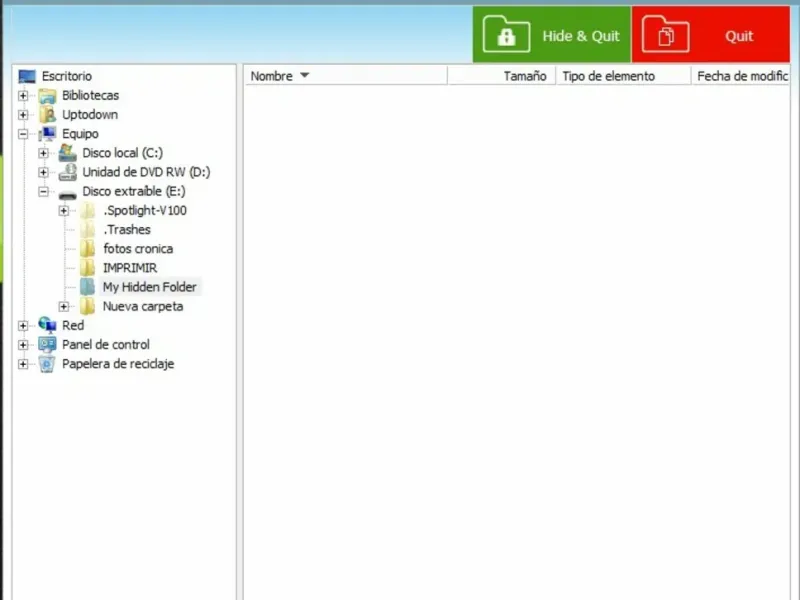Select the Disco local (C:) label

(122, 153)
